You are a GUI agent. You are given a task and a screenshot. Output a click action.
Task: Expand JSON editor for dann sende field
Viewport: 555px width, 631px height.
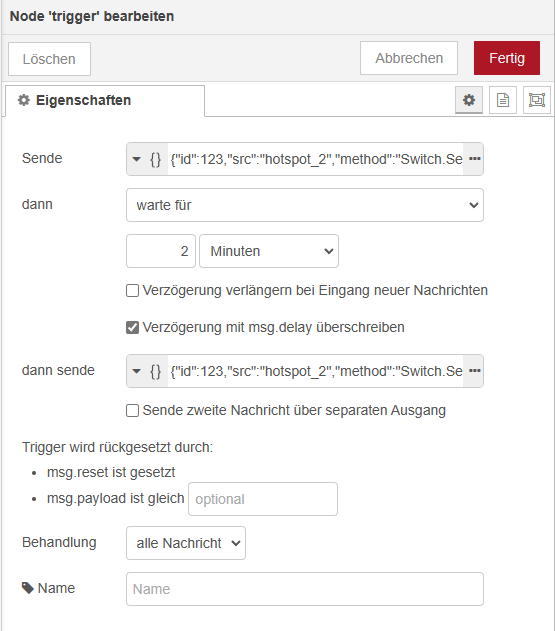tap(475, 371)
